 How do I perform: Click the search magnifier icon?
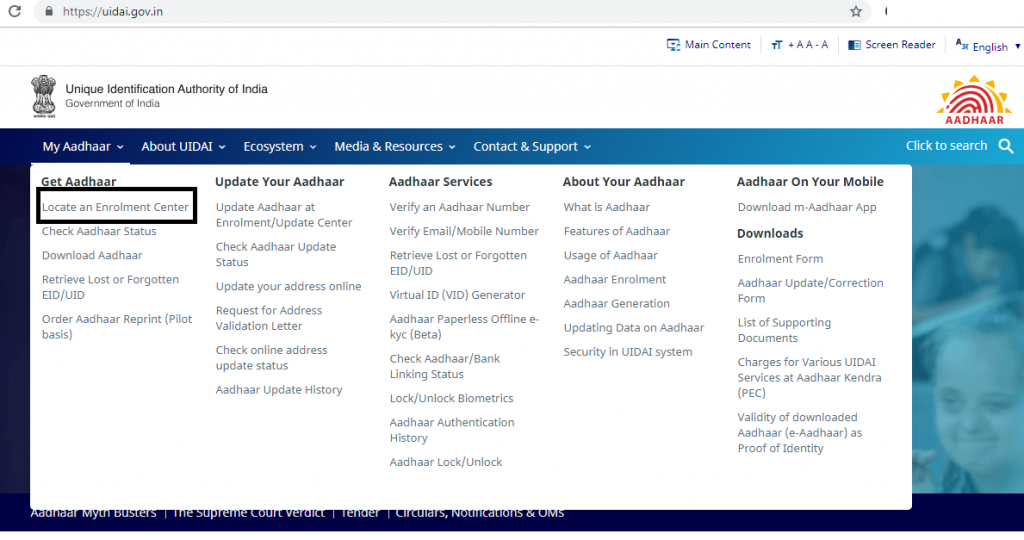pyautogui.click(x=1006, y=146)
